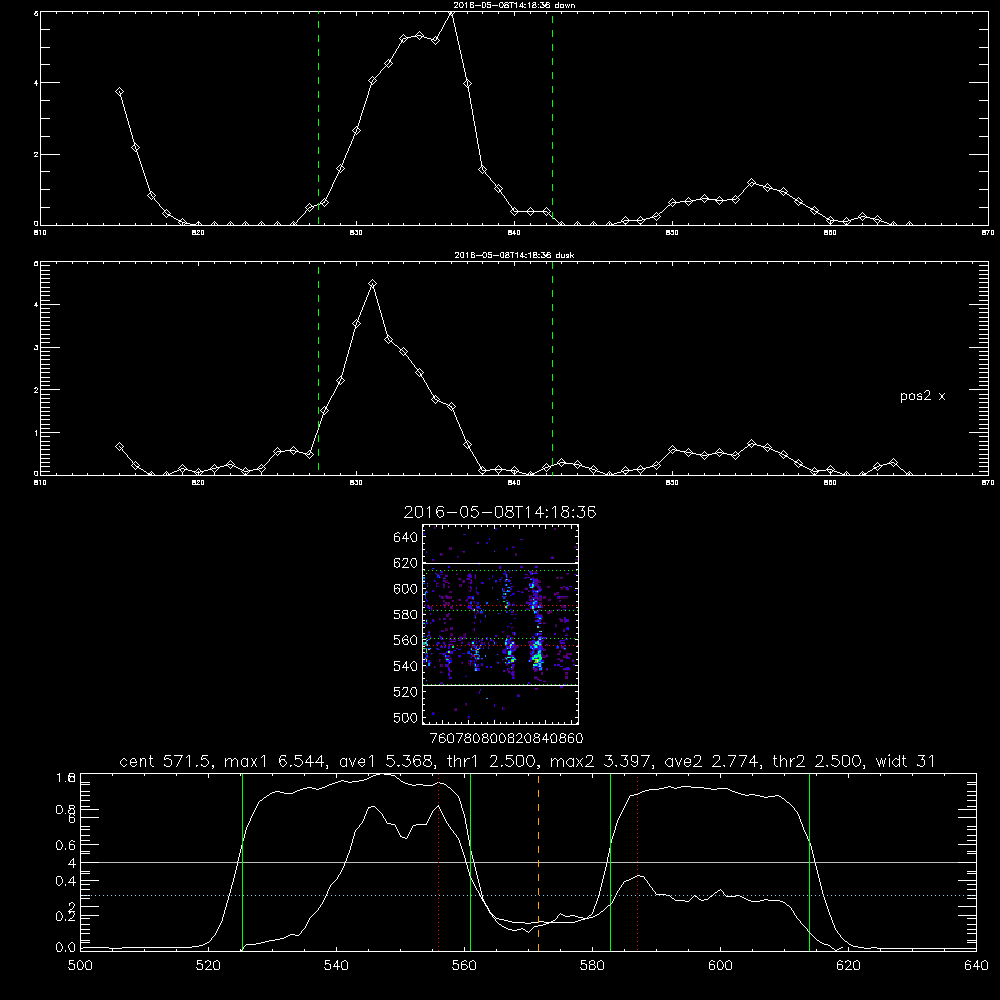Click the right green dashed line in dawn plot
This screenshot has height=1000, width=1000.
click(x=552, y=118)
